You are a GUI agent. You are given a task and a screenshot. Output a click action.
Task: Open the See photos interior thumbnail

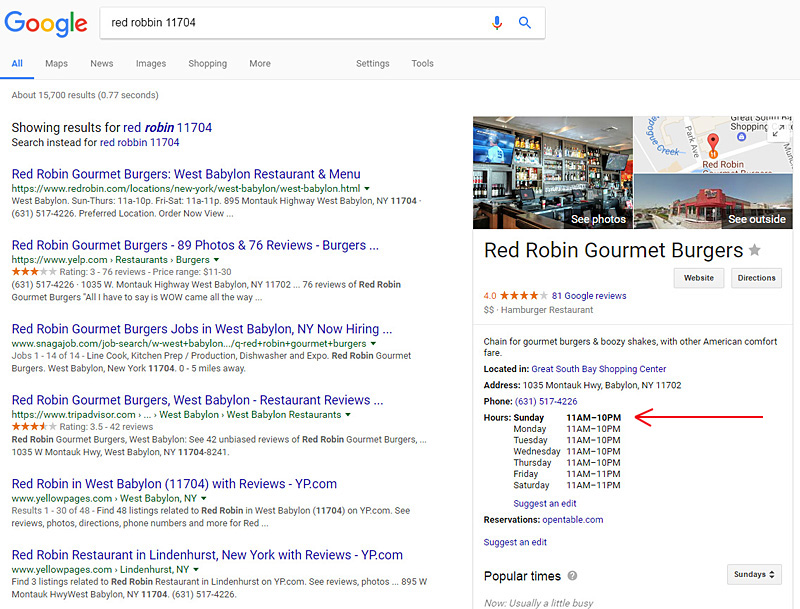click(x=553, y=172)
